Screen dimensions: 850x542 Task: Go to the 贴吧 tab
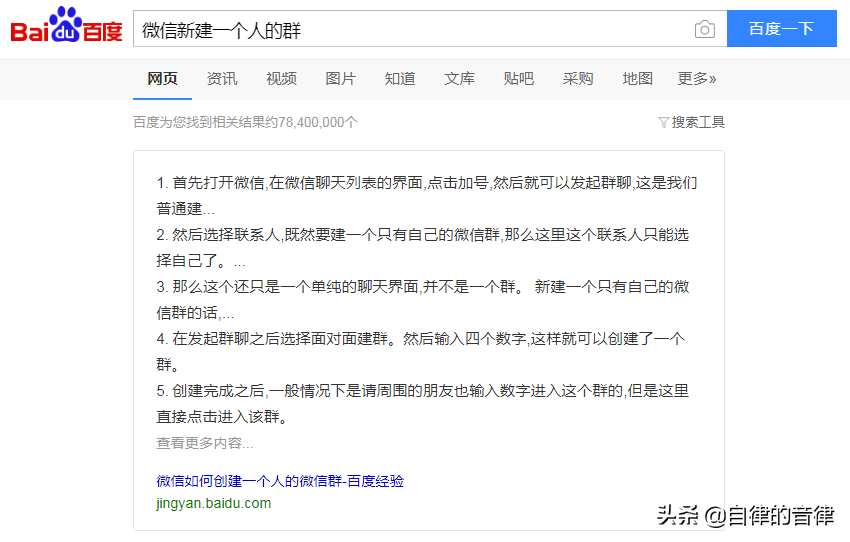coord(519,79)
